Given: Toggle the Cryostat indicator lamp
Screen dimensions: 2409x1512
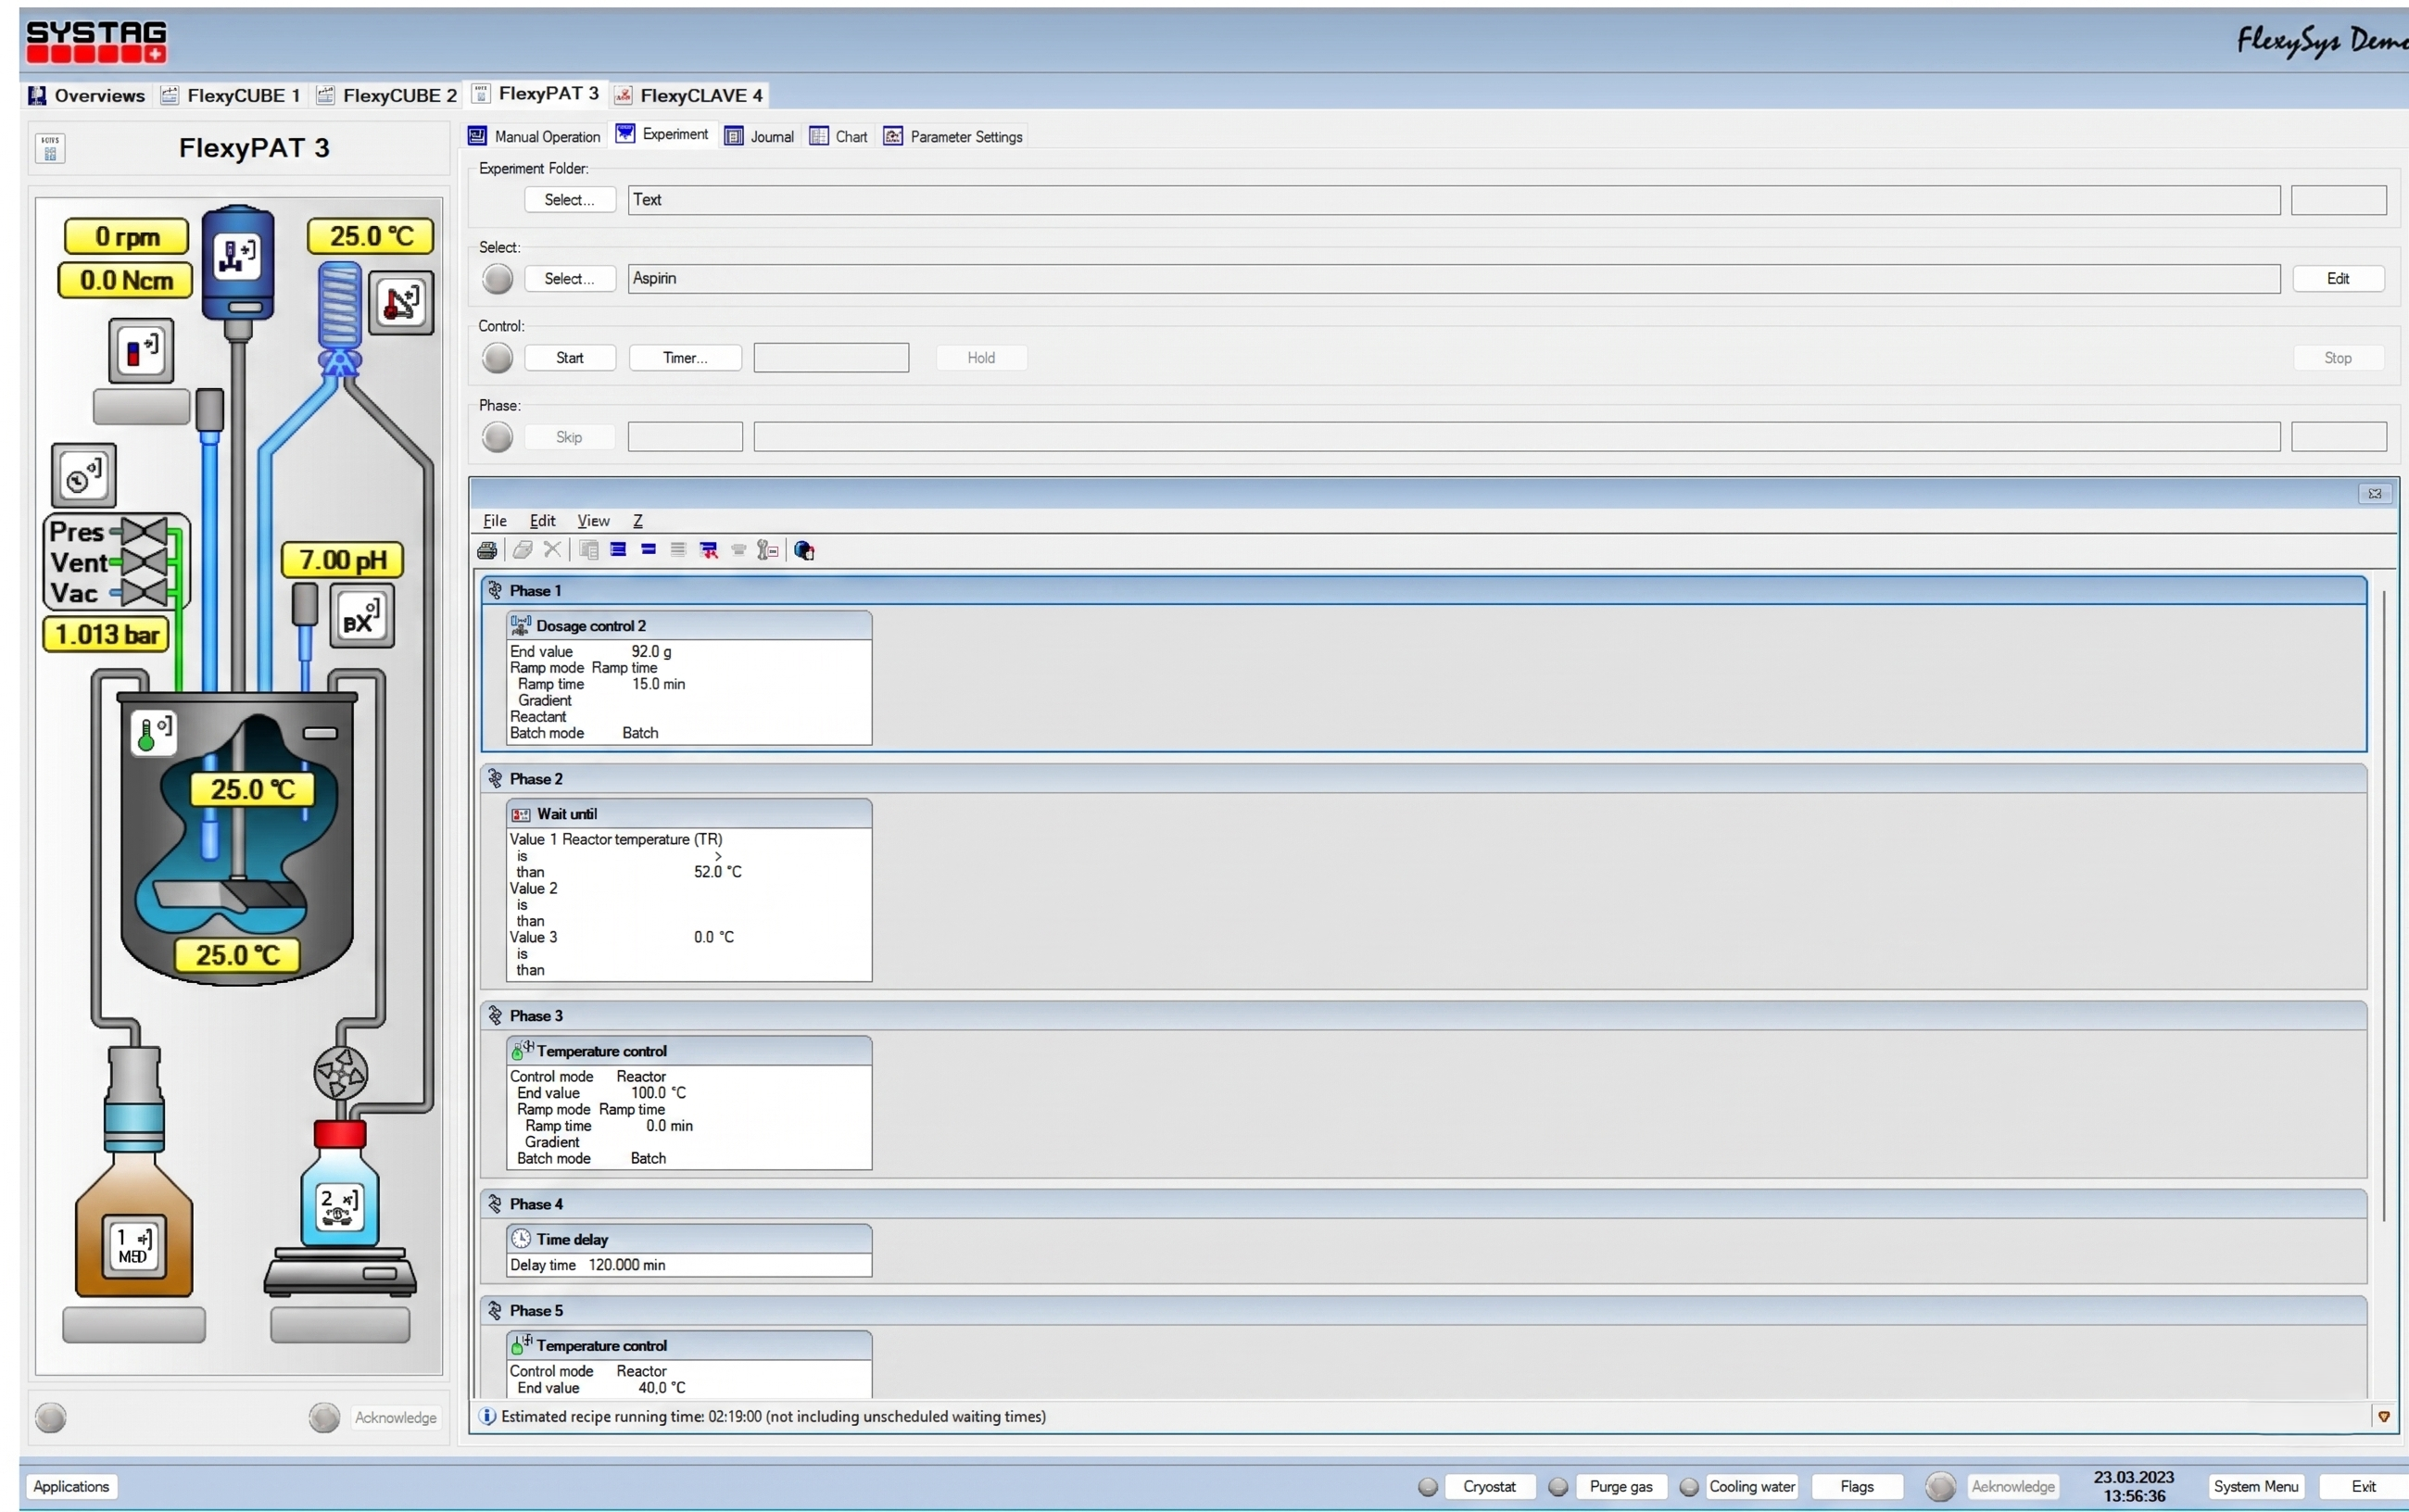Looking at the screenshot, I should click(x=1428, y=1487).
